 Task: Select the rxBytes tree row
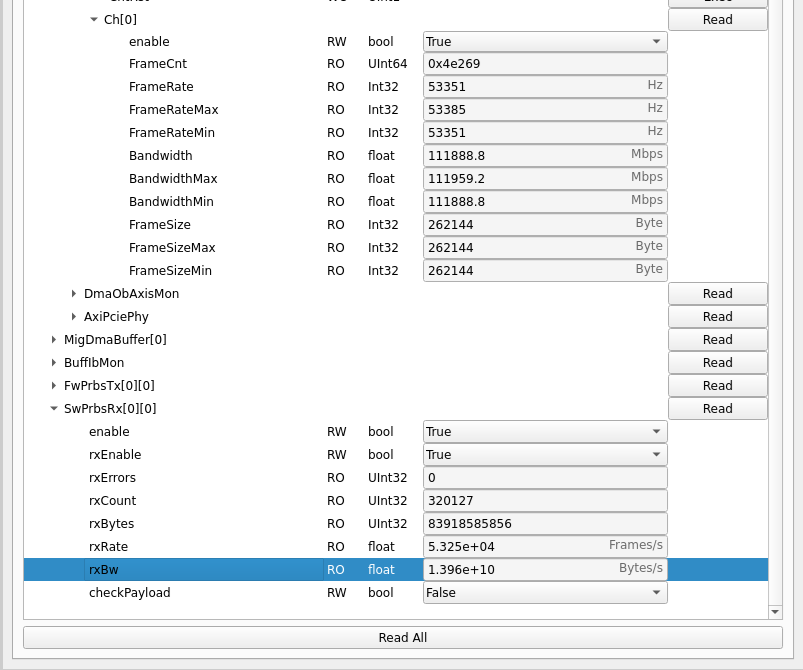[x=111, y=524]
